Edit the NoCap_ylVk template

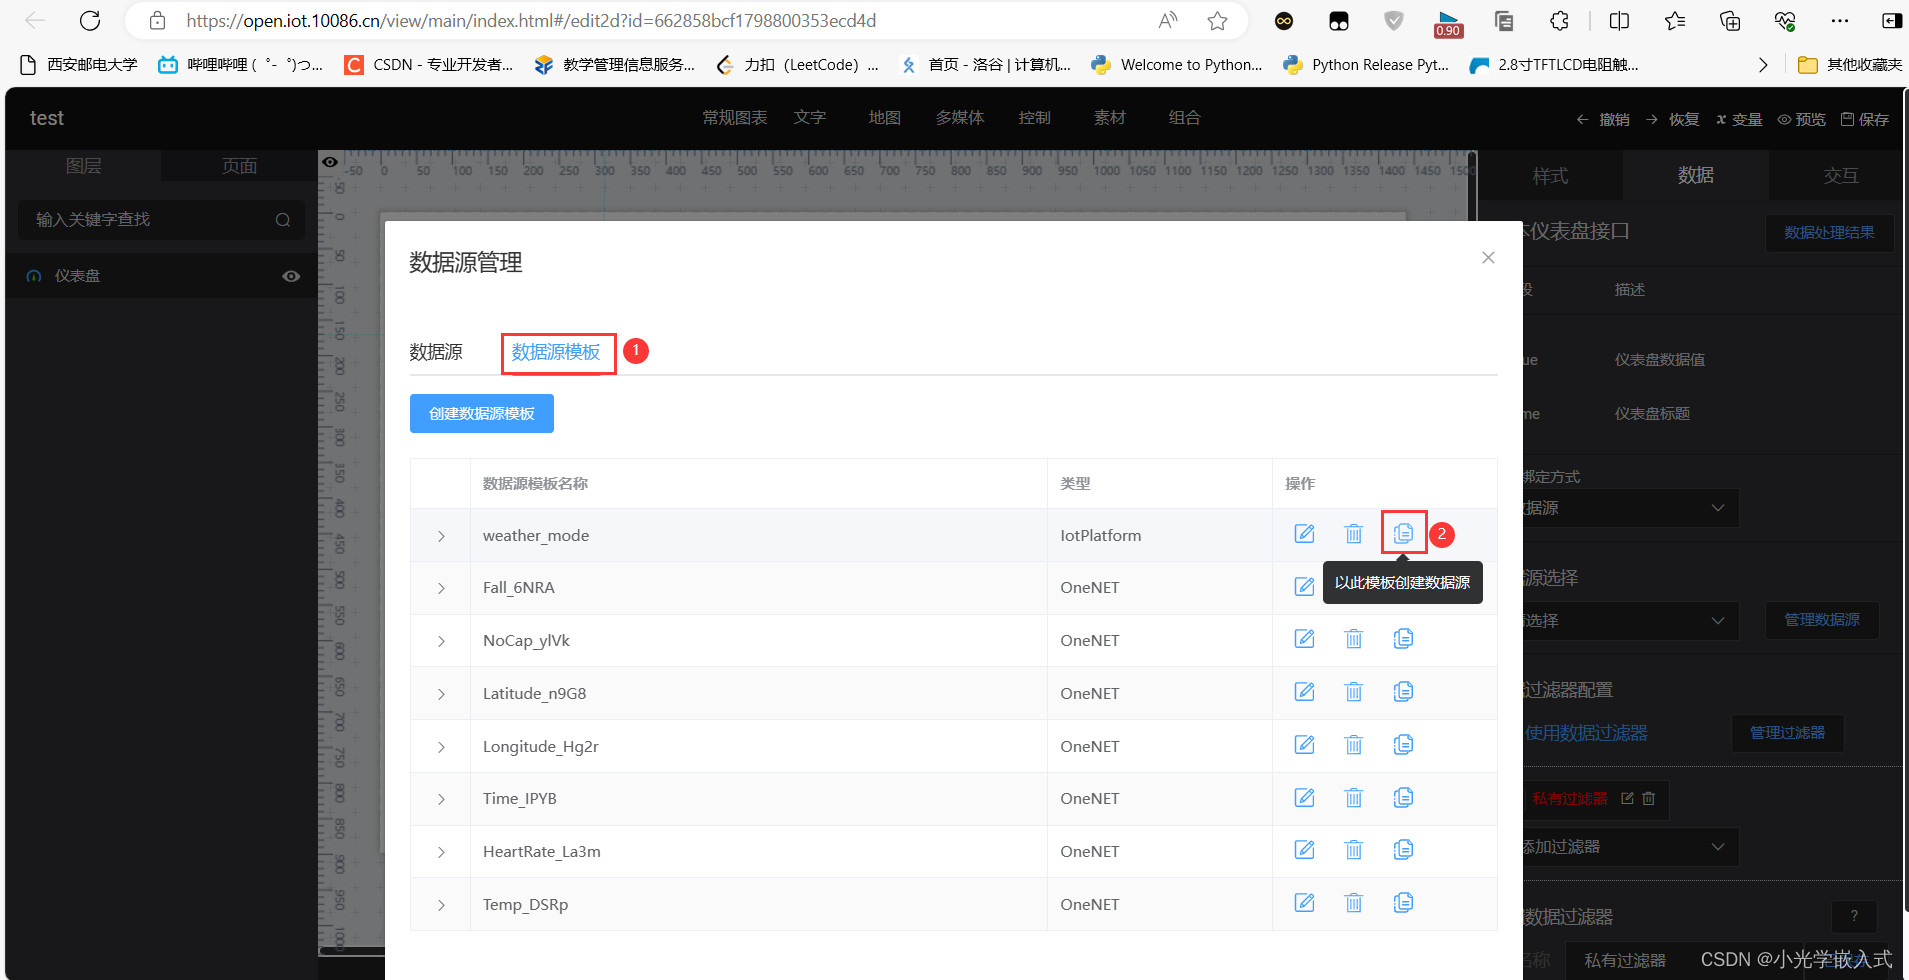(1304, 639)
